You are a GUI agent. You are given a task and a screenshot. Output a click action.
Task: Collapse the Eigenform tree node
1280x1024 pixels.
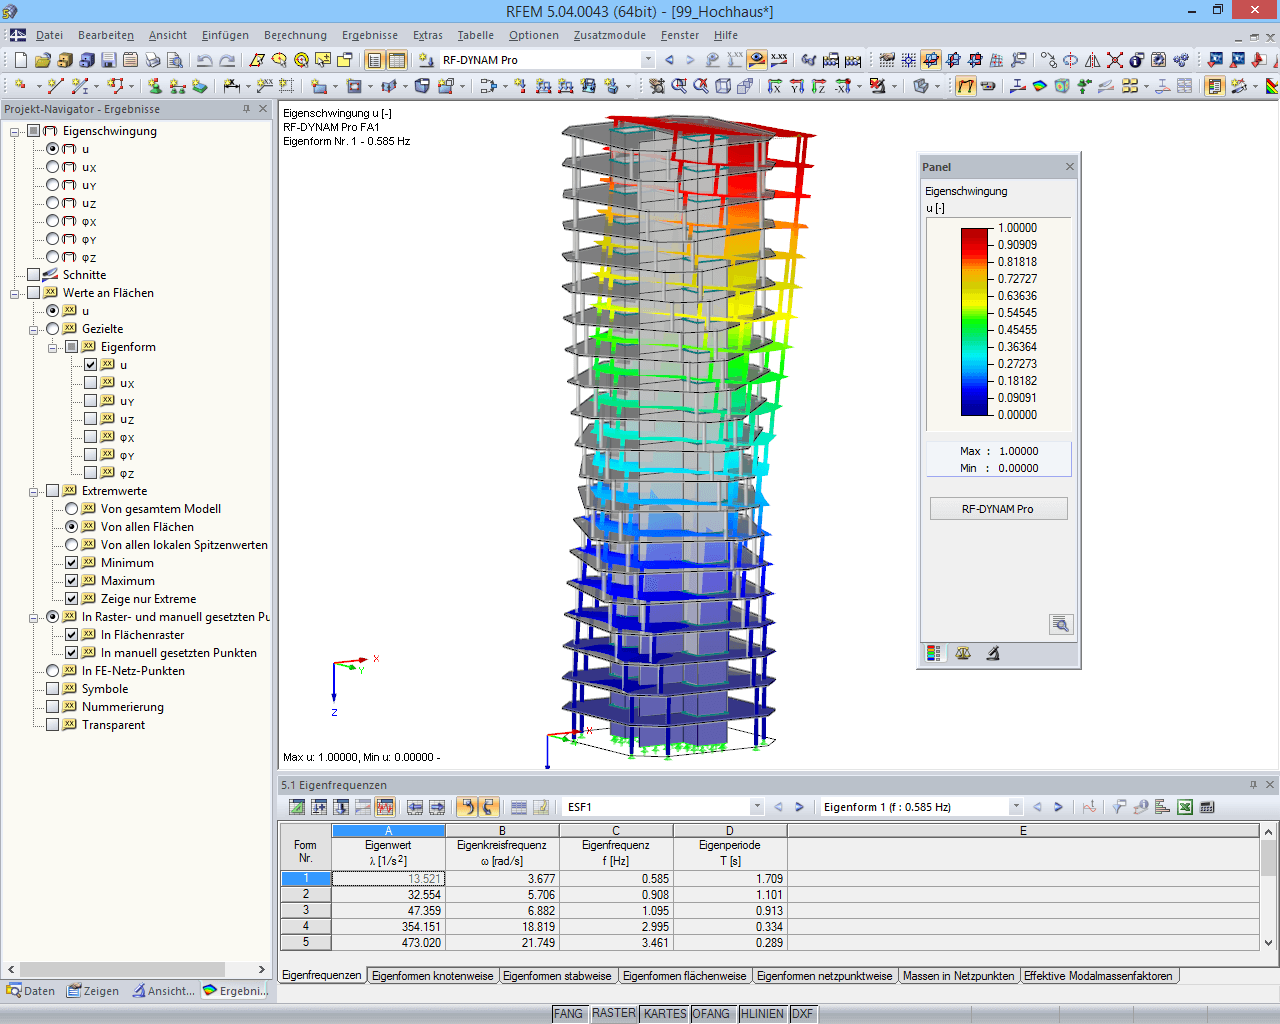[53, 347]
